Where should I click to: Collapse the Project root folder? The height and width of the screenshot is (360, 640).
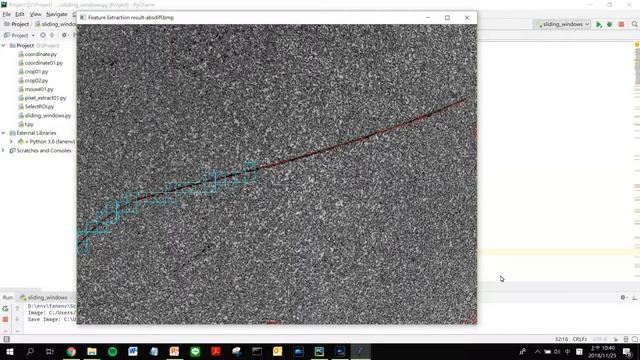(x=4, y=46)
